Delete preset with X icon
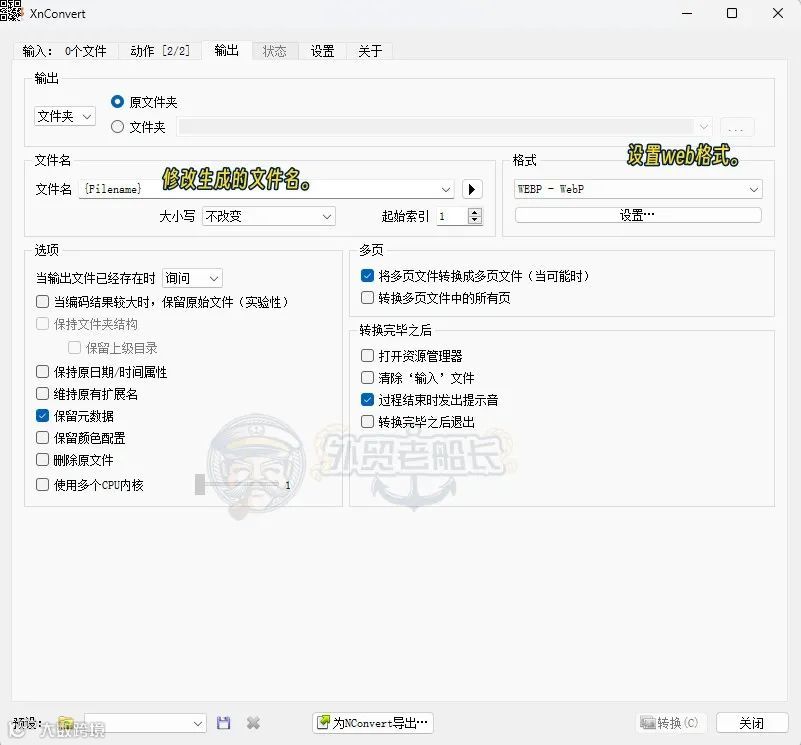Image resolution: width=801 pixels, height=745 pixels. point(253,723)
